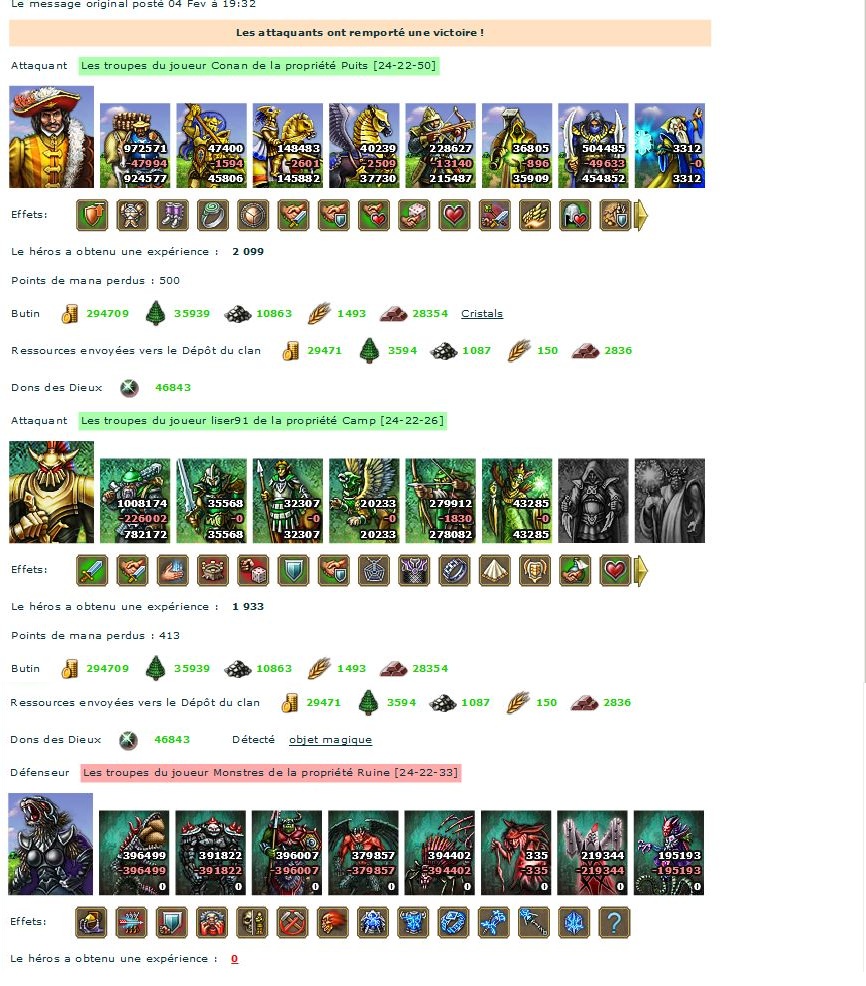Click the sword effect icon in liser91's effects
Image resolution: width=866 pixels, height=986 pixels.
92,570
